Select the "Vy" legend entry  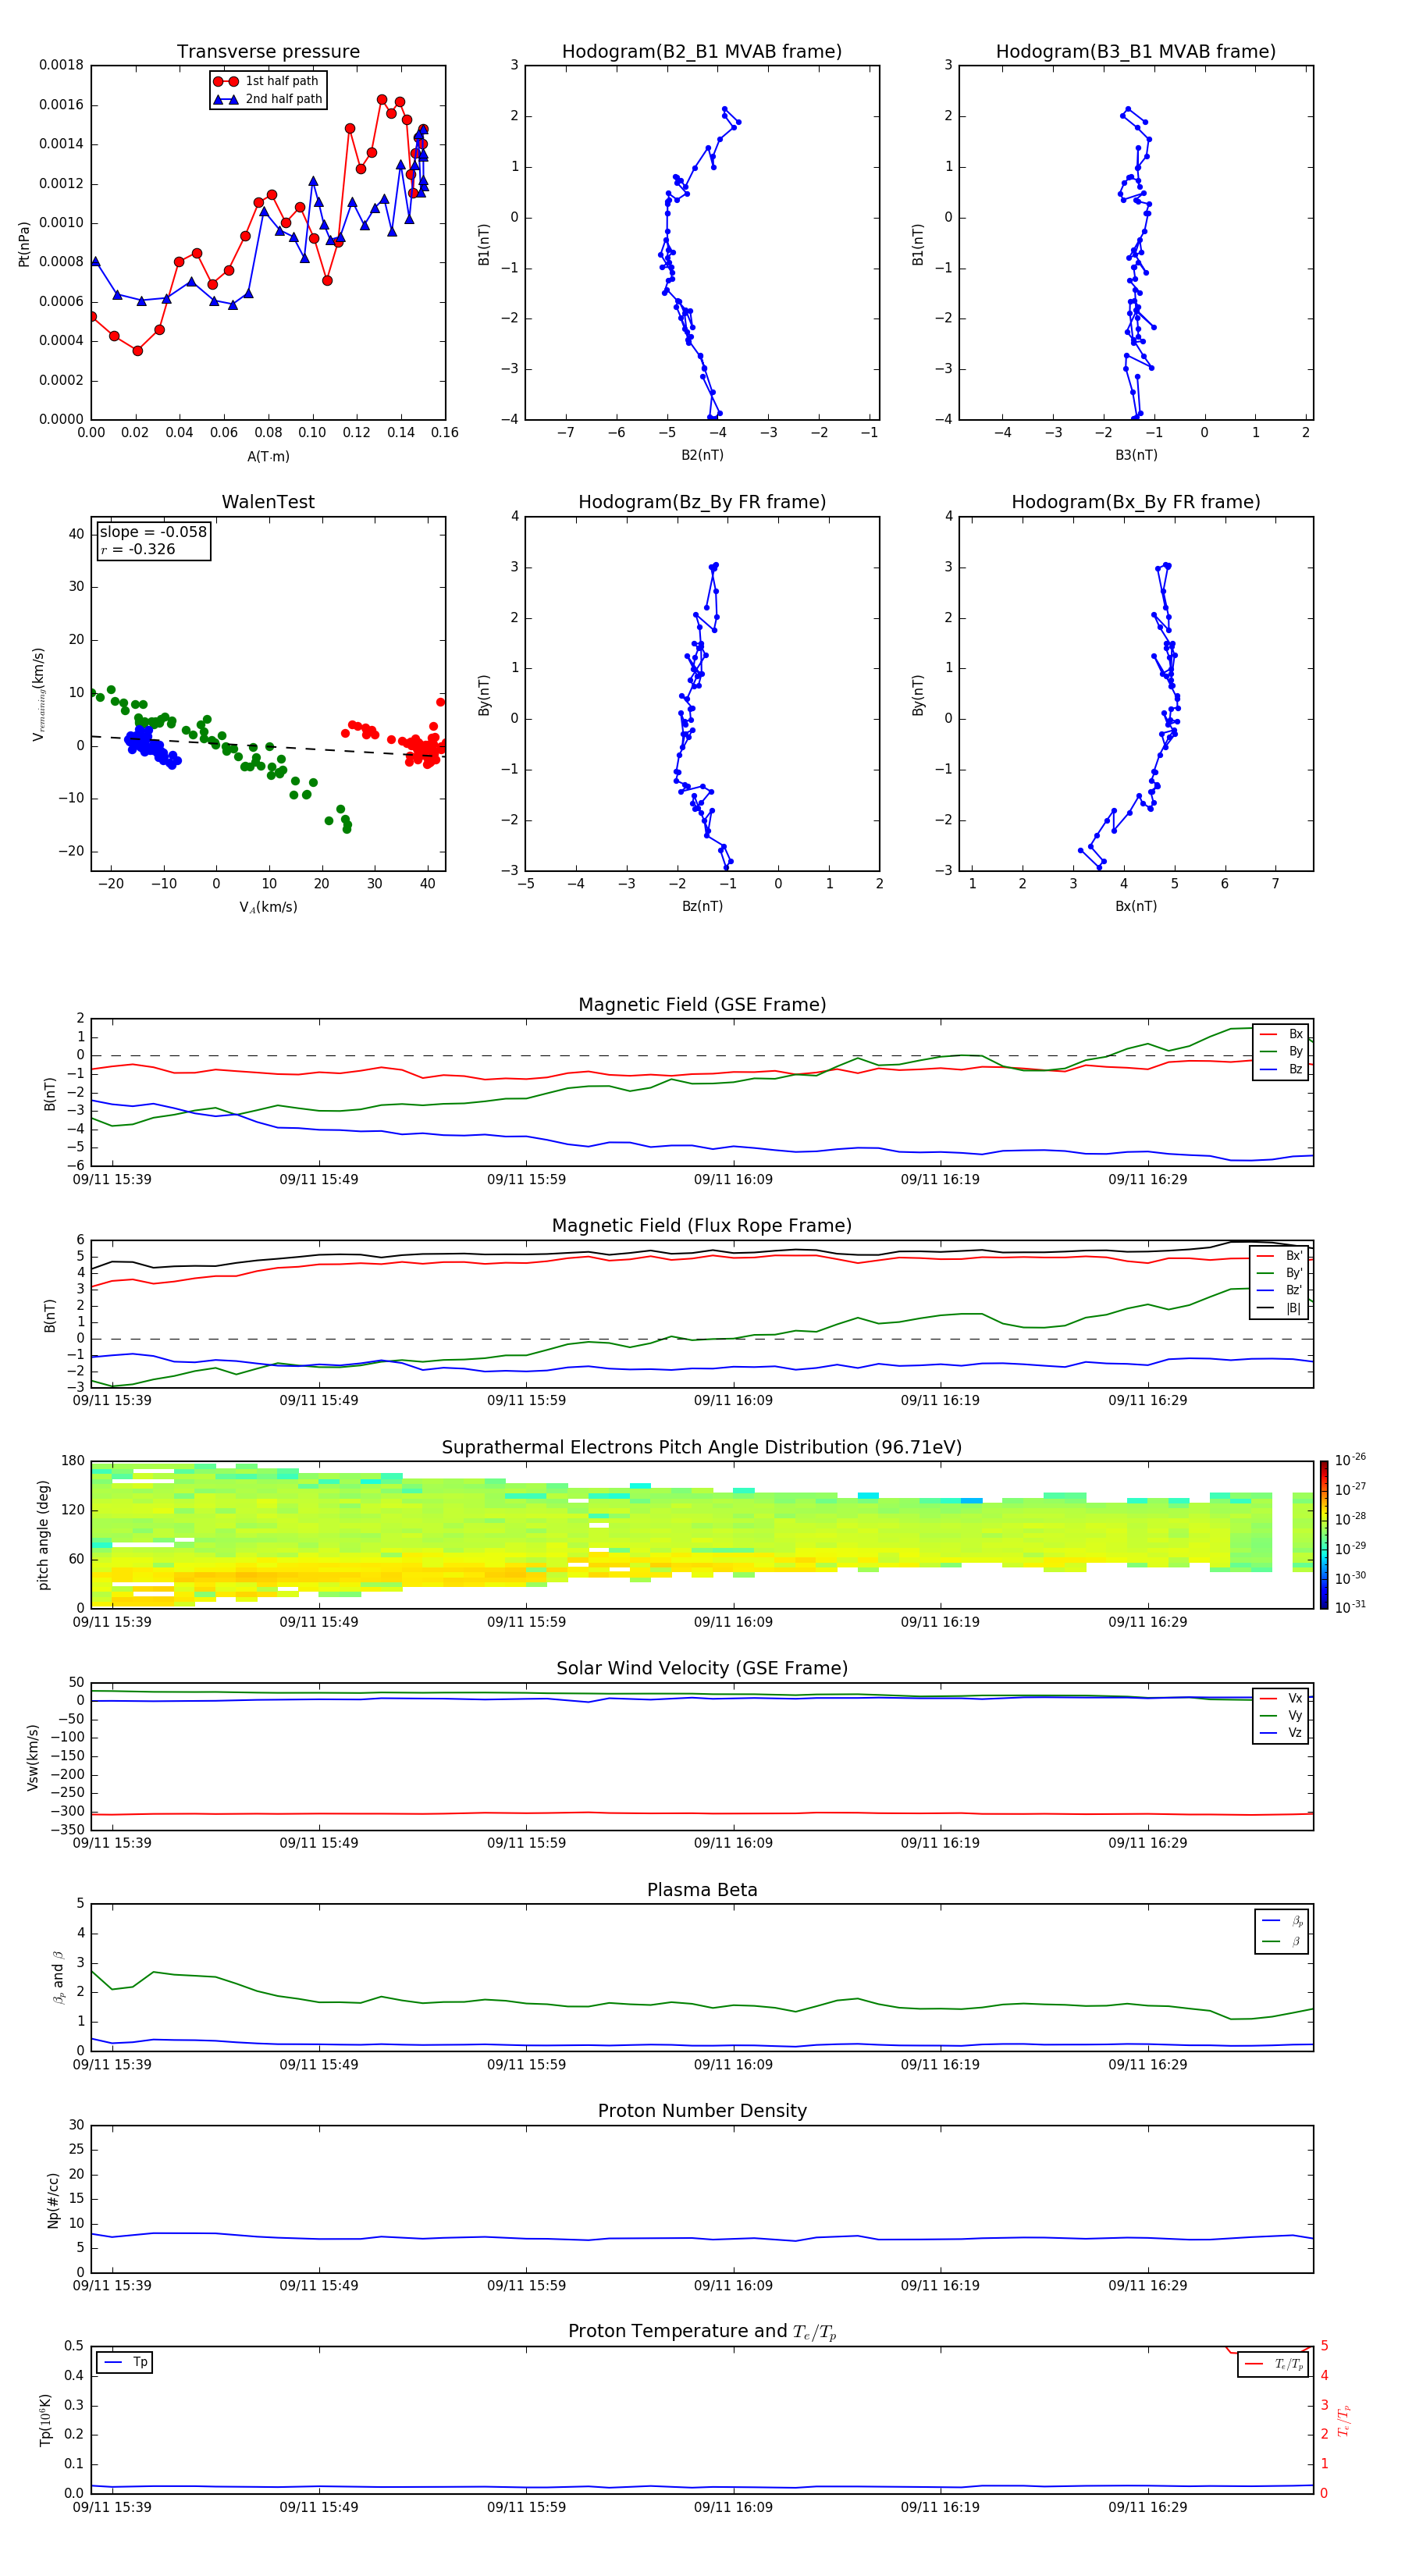point(1281,1716)
